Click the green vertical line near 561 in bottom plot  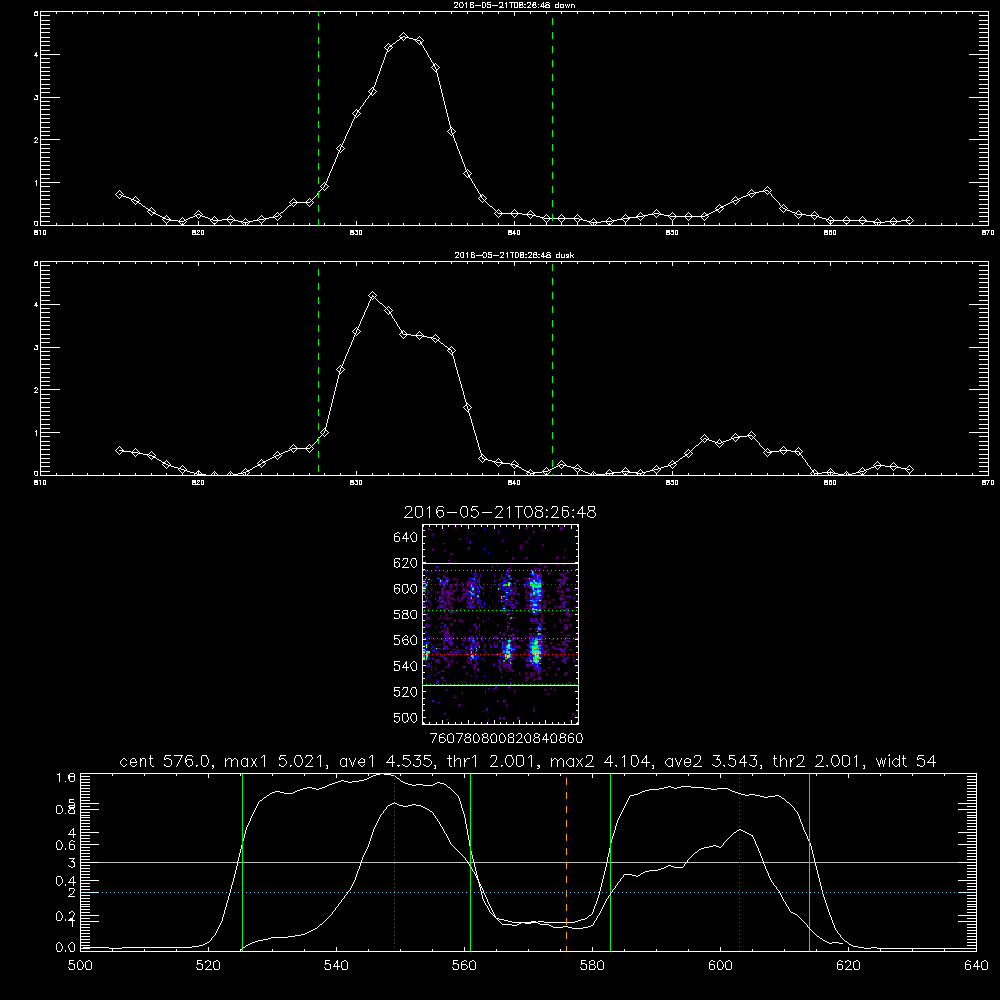471,862
